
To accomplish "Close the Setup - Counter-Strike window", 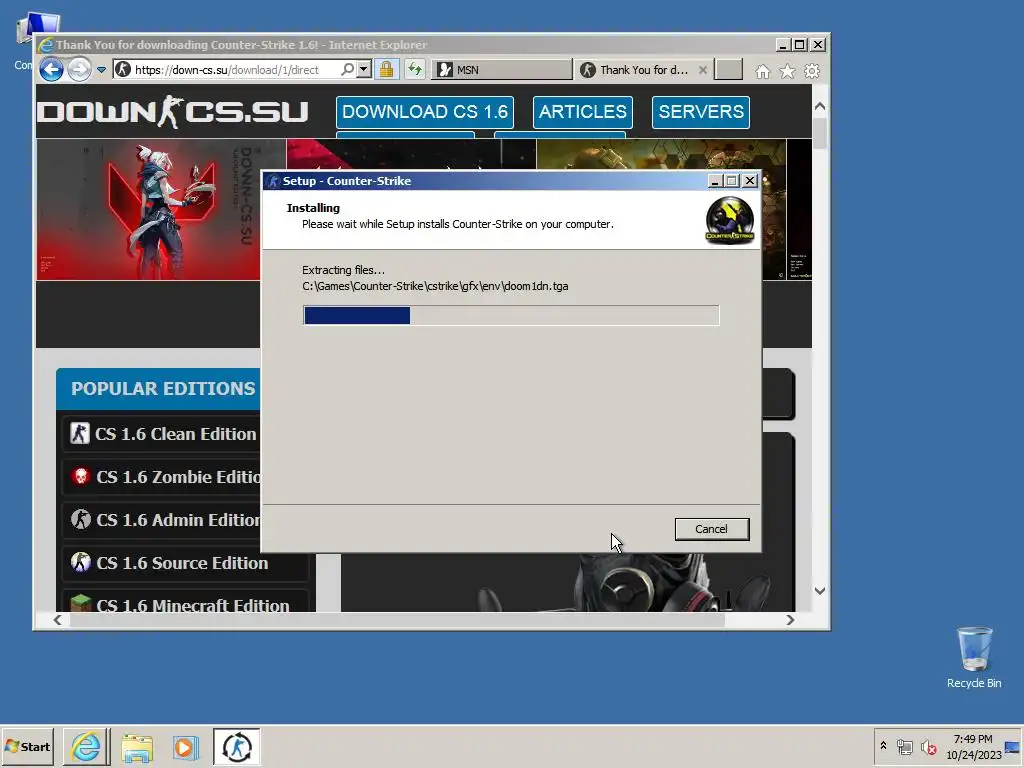I will (750, 181).
